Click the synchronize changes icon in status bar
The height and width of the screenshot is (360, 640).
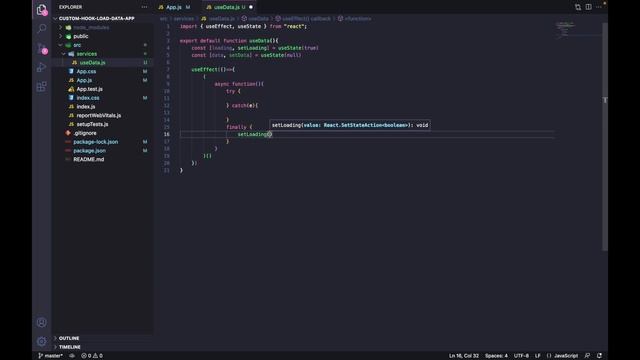pyautogui.click(x=72, y=356)
